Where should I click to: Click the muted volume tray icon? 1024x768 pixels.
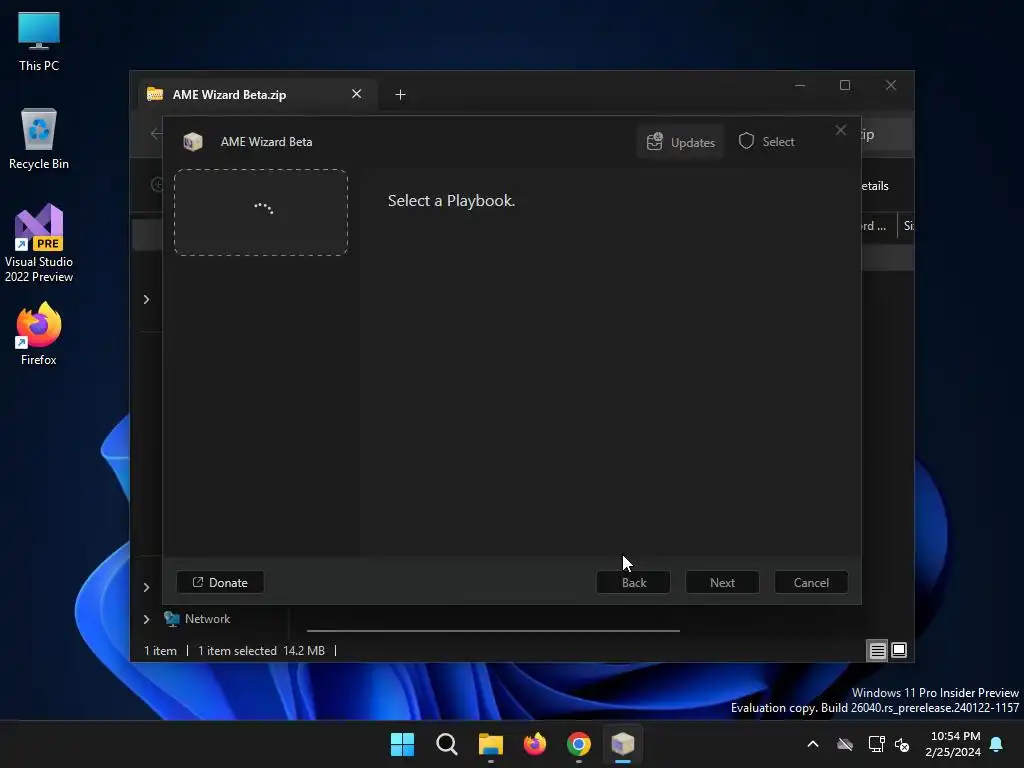pyautogui.click(x=902, y=744)
